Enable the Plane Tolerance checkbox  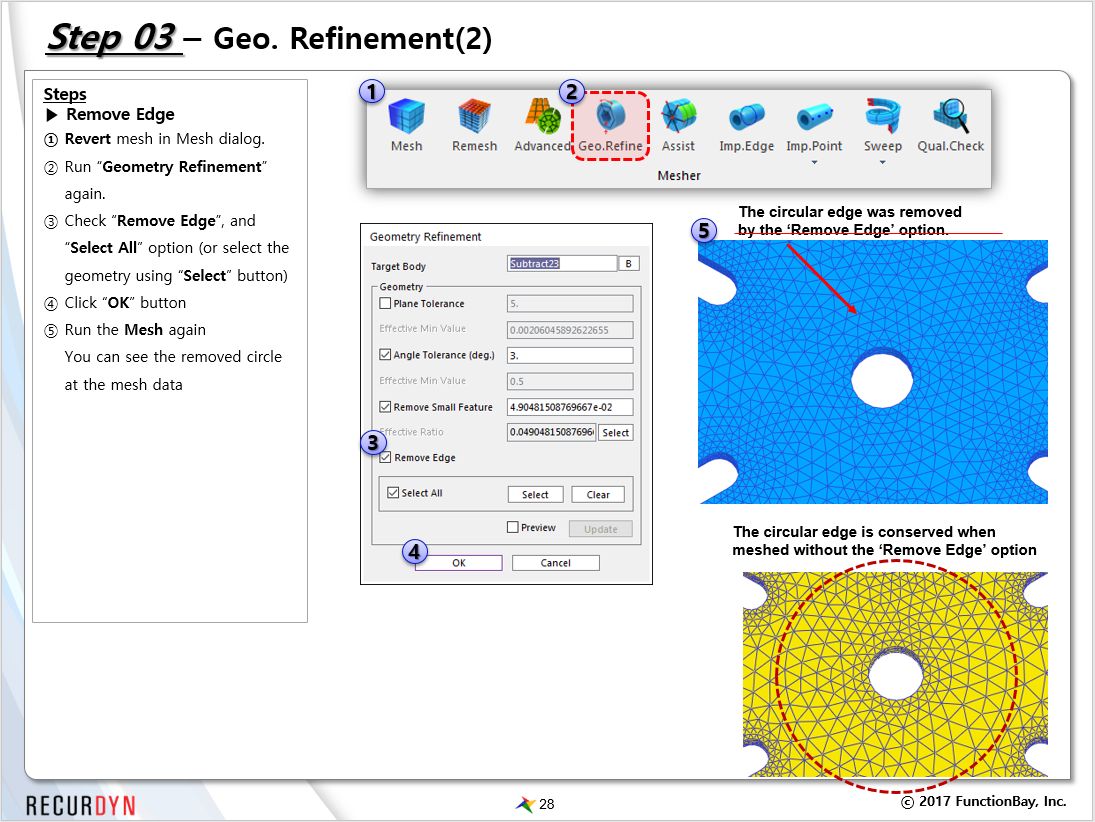click(x=386, y=303)
